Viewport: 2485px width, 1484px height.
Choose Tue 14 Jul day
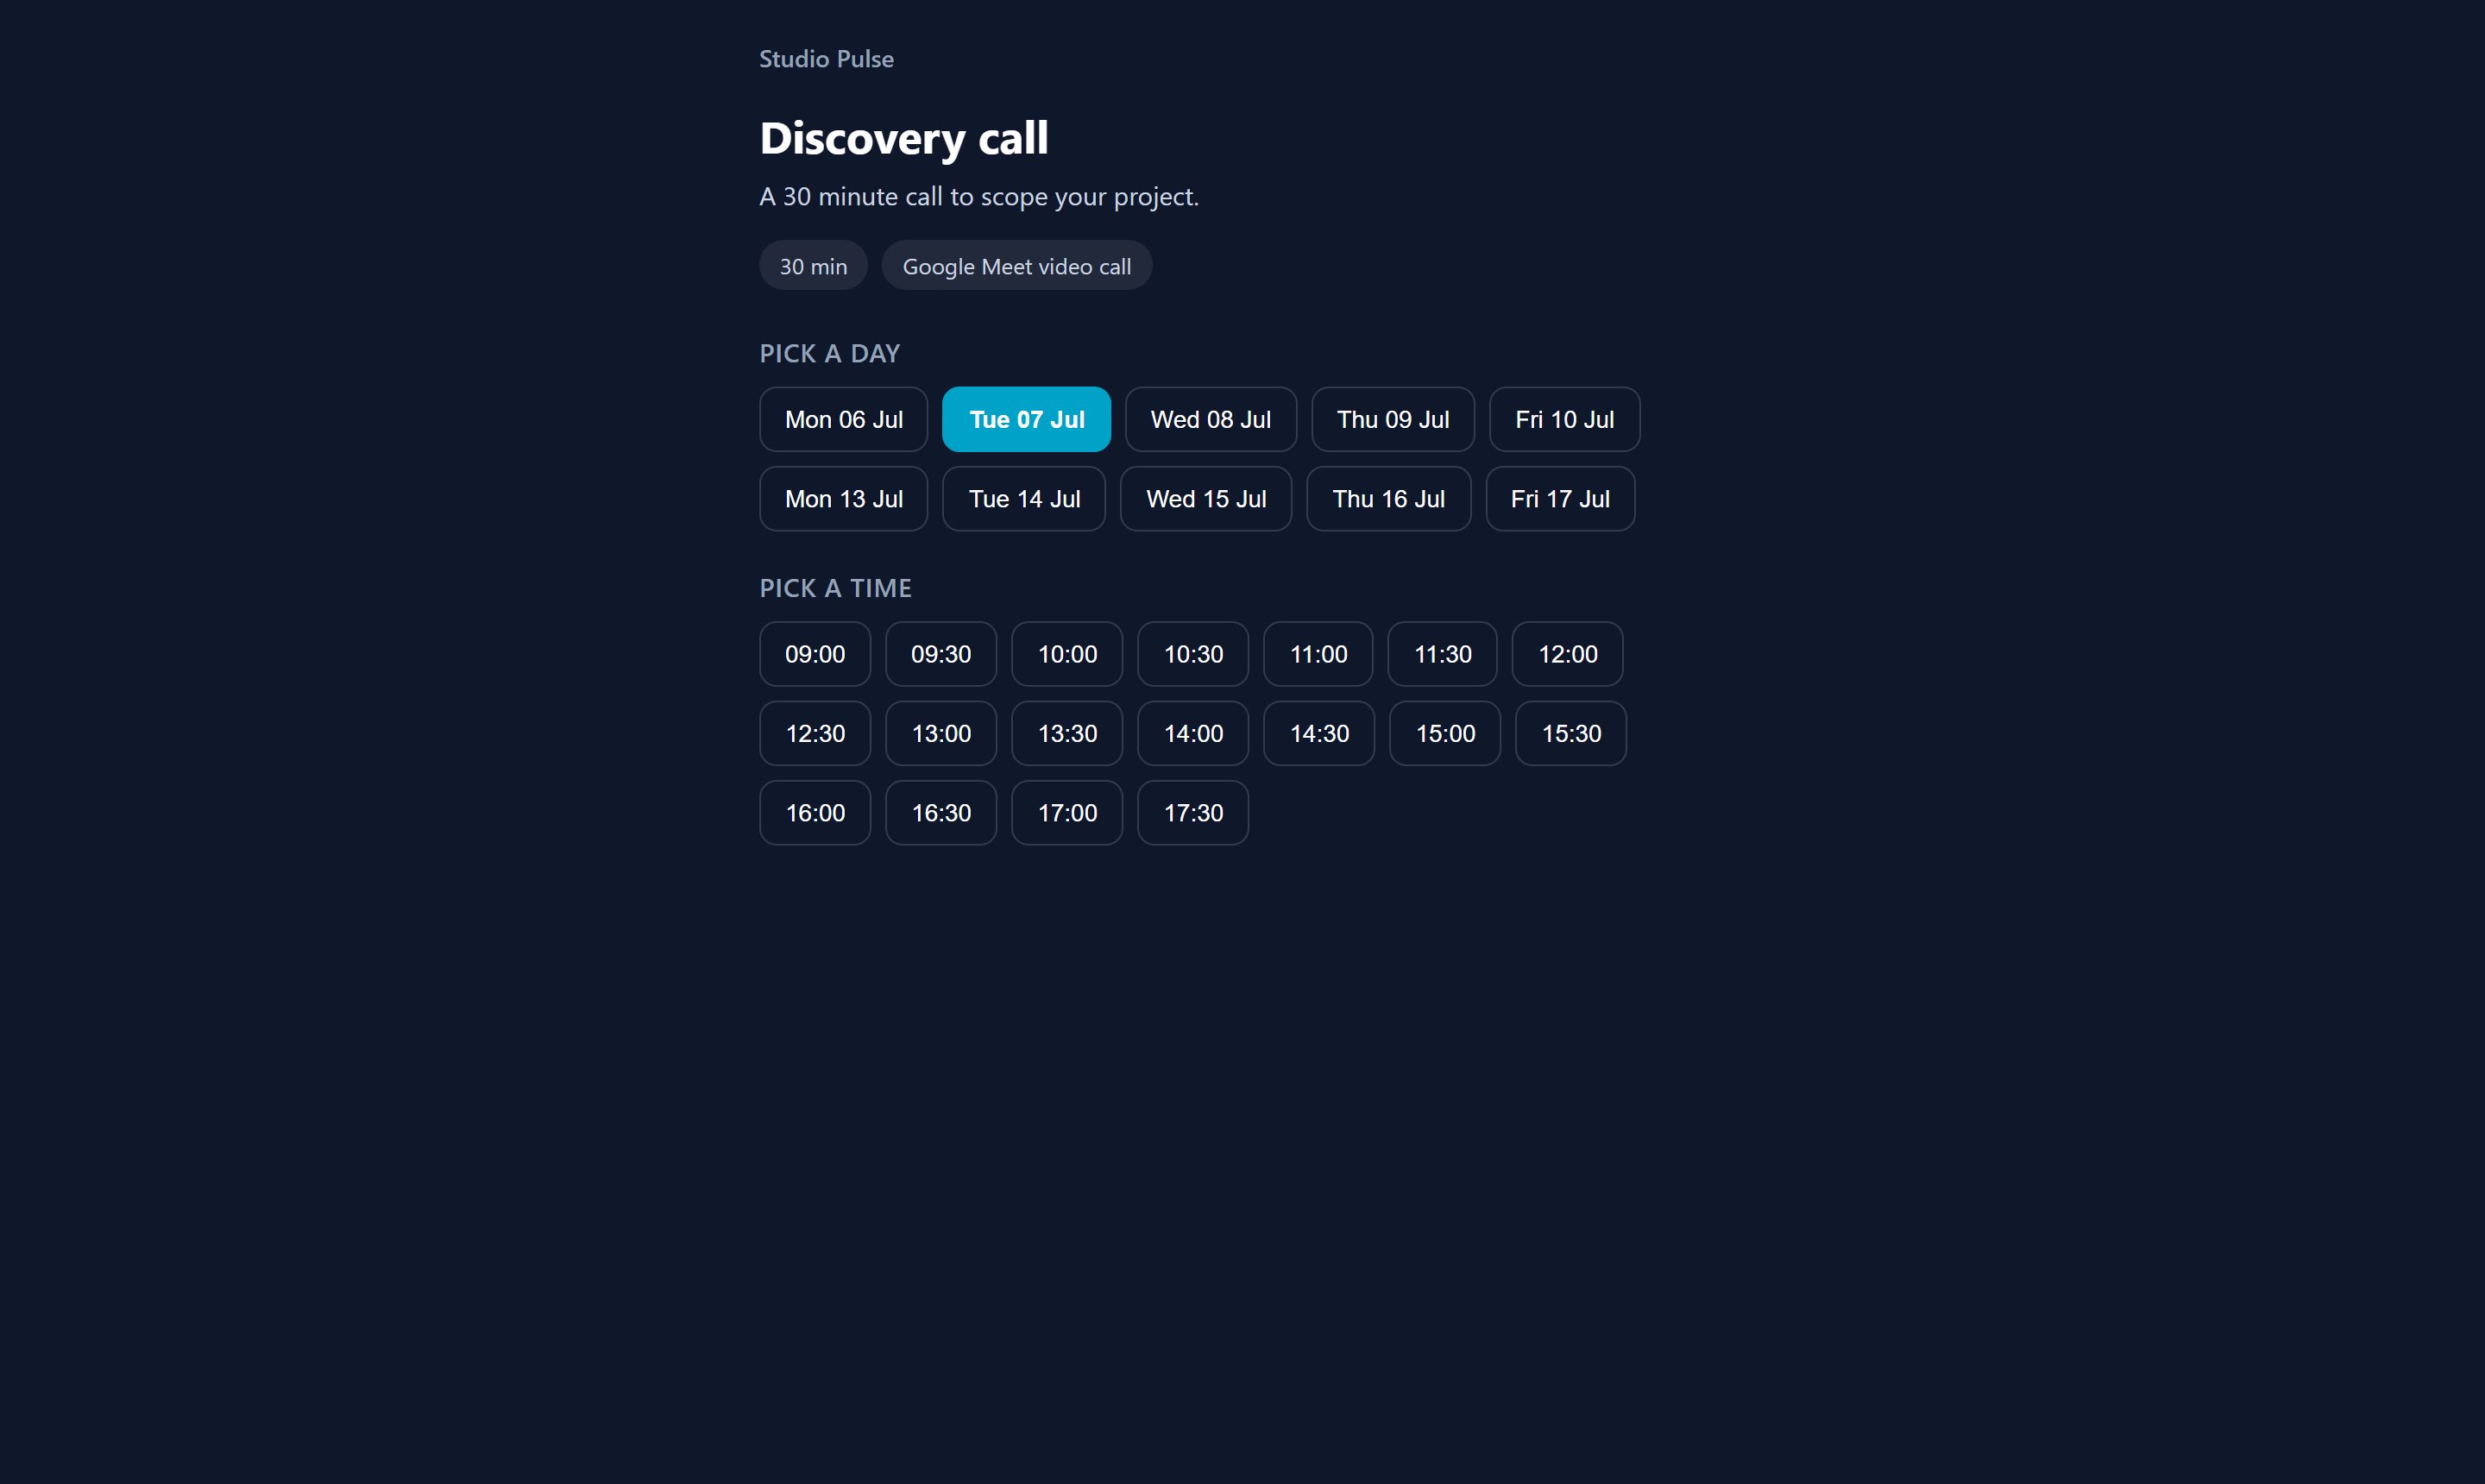1024,499
